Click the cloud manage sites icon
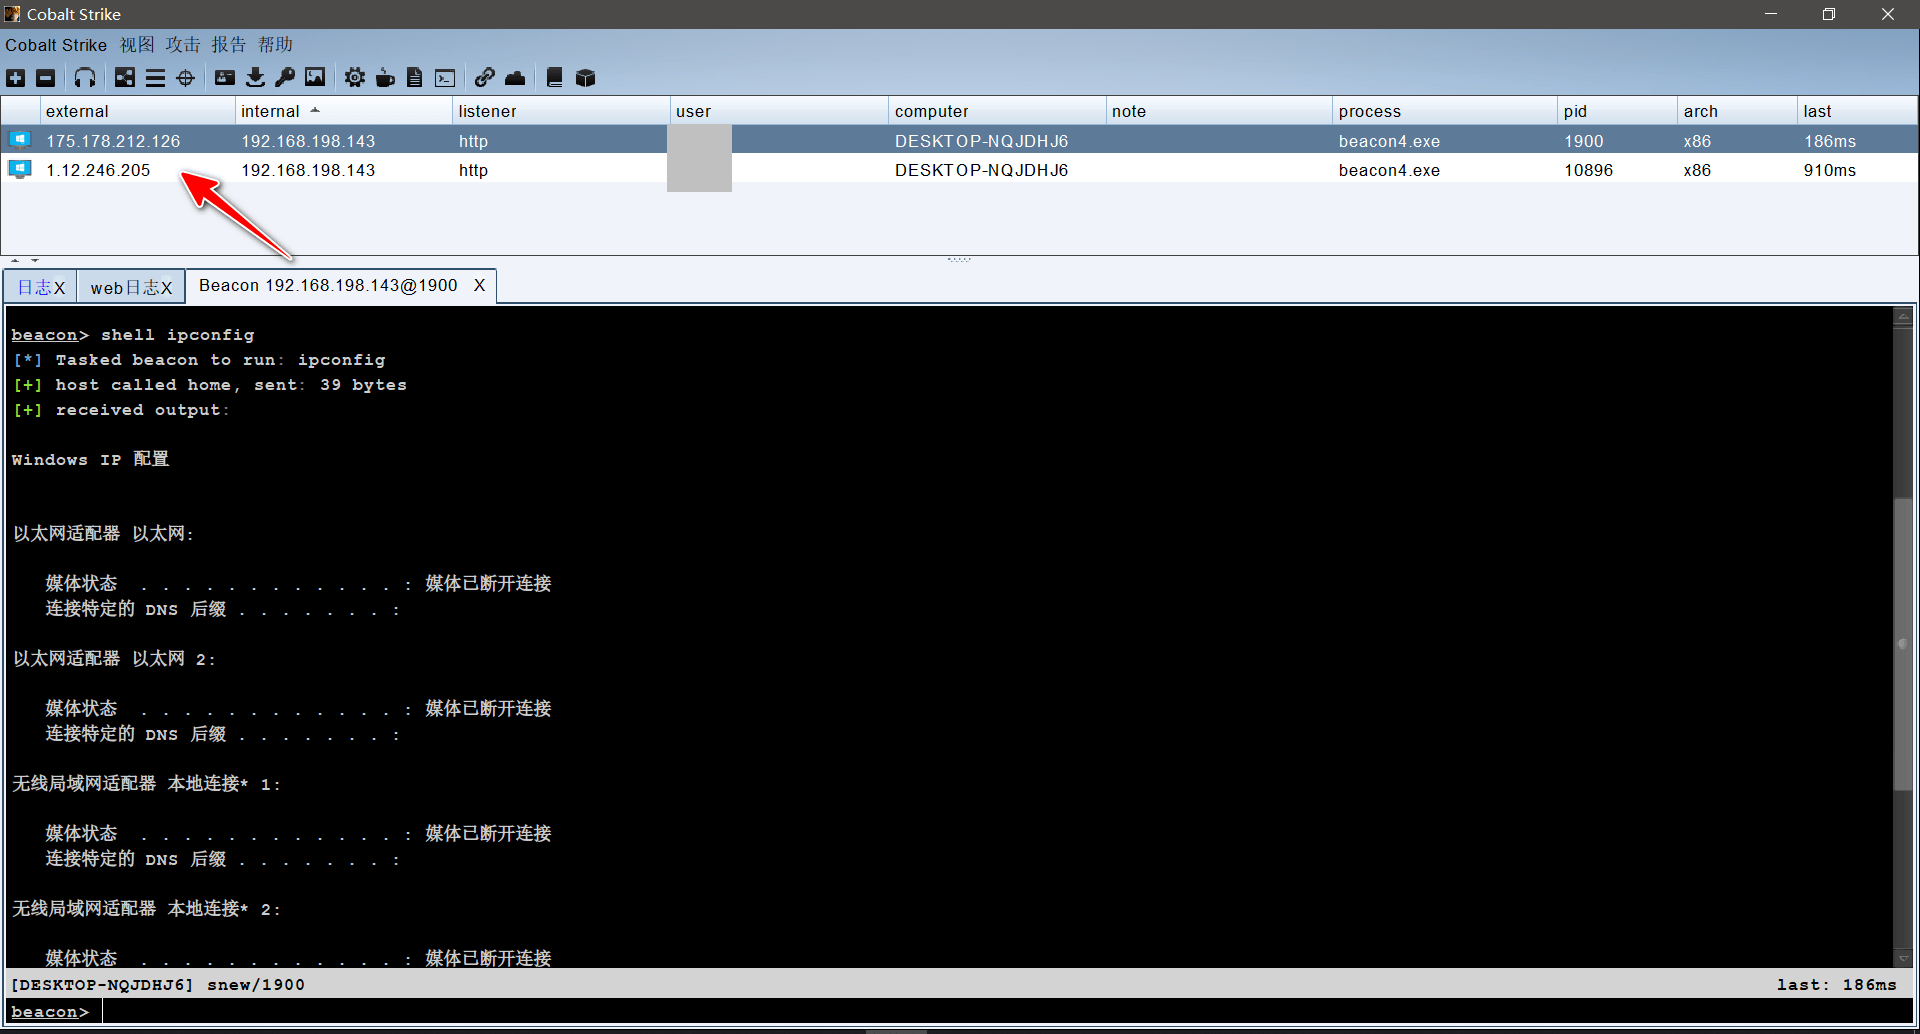1920x1034 pixels. pos(515,78)
